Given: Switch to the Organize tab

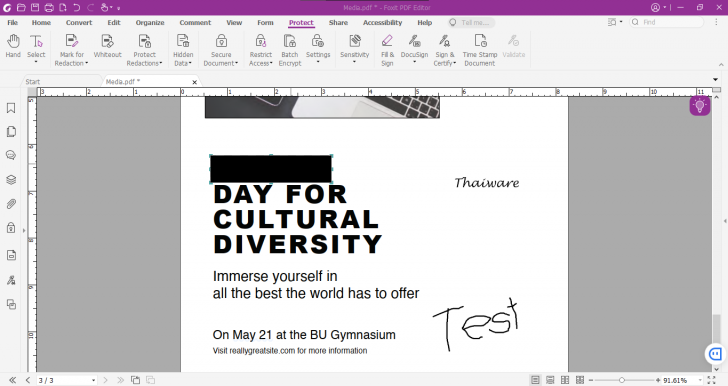Looking at the screenshot, I should pos(150,22).
